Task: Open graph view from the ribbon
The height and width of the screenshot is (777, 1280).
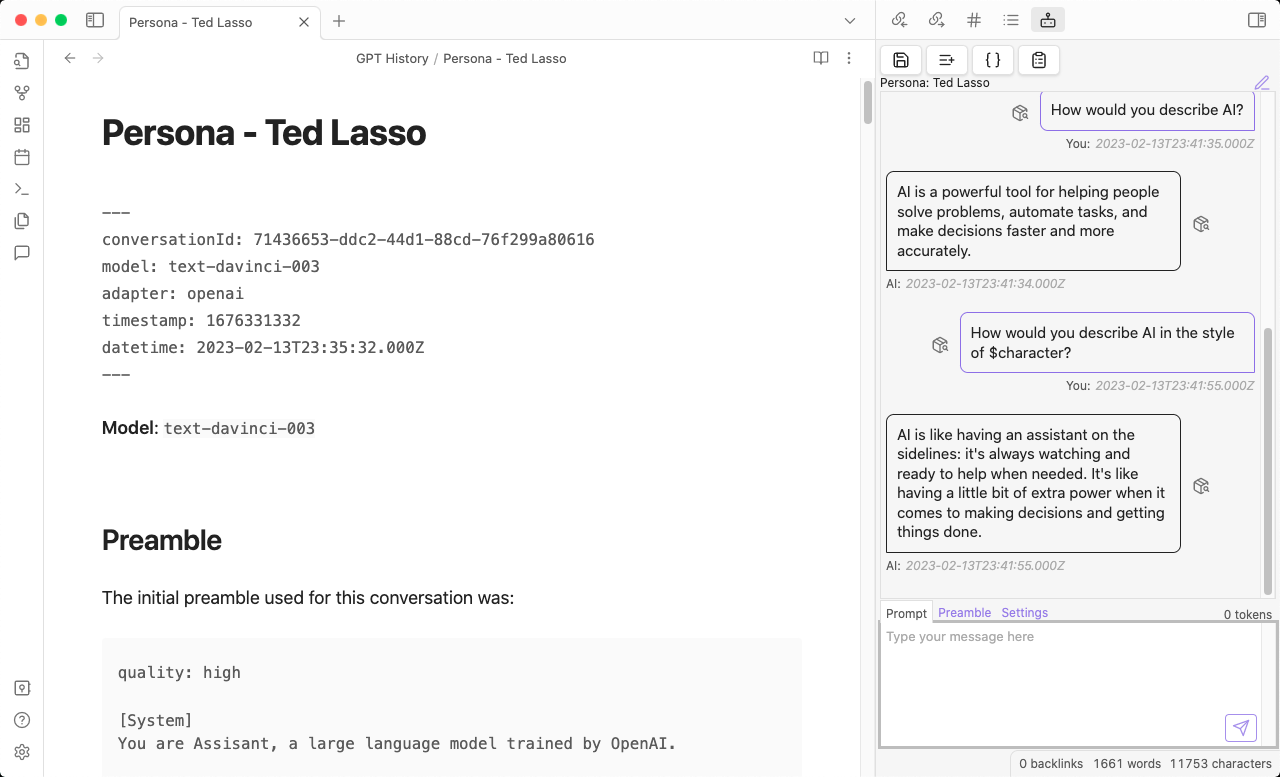Action: point(22,93)
